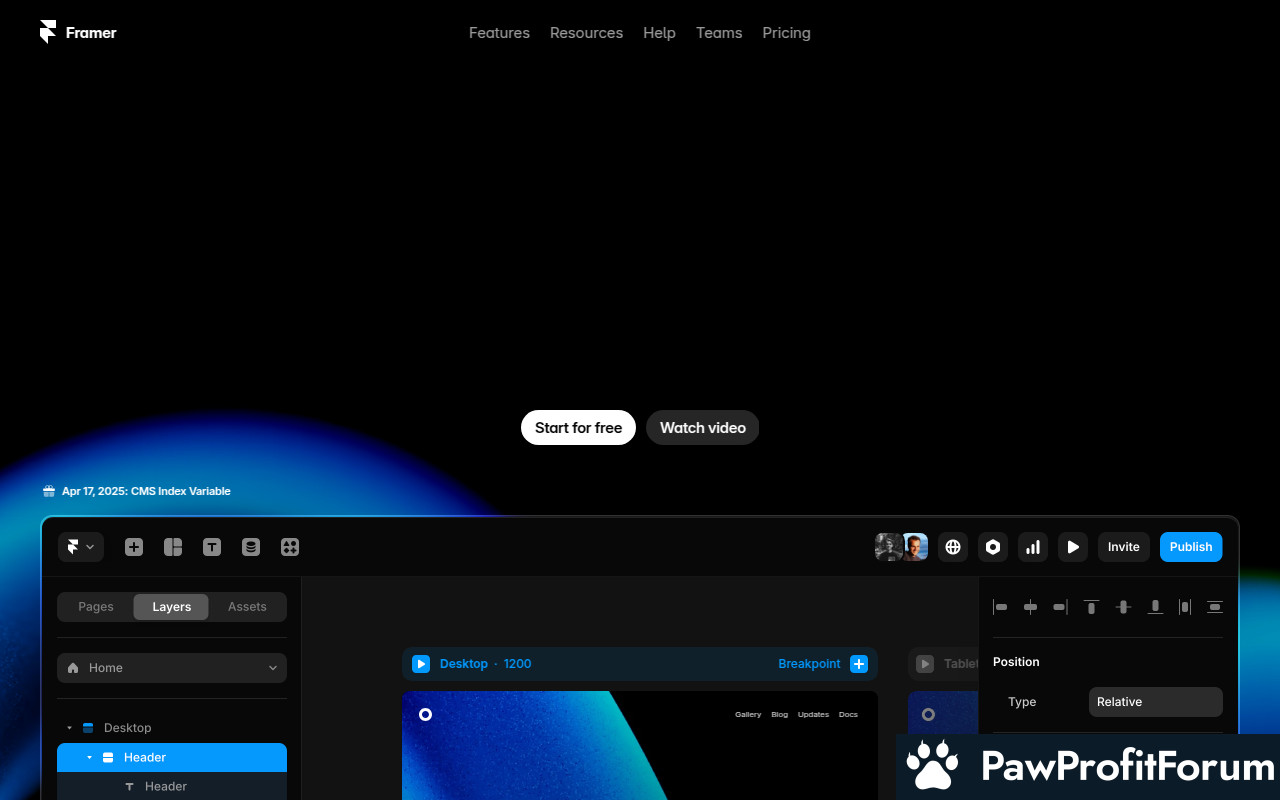
Task: Click the Tablet breakpoint play icon
Action: pyautogui.click(x=925, y=664)
